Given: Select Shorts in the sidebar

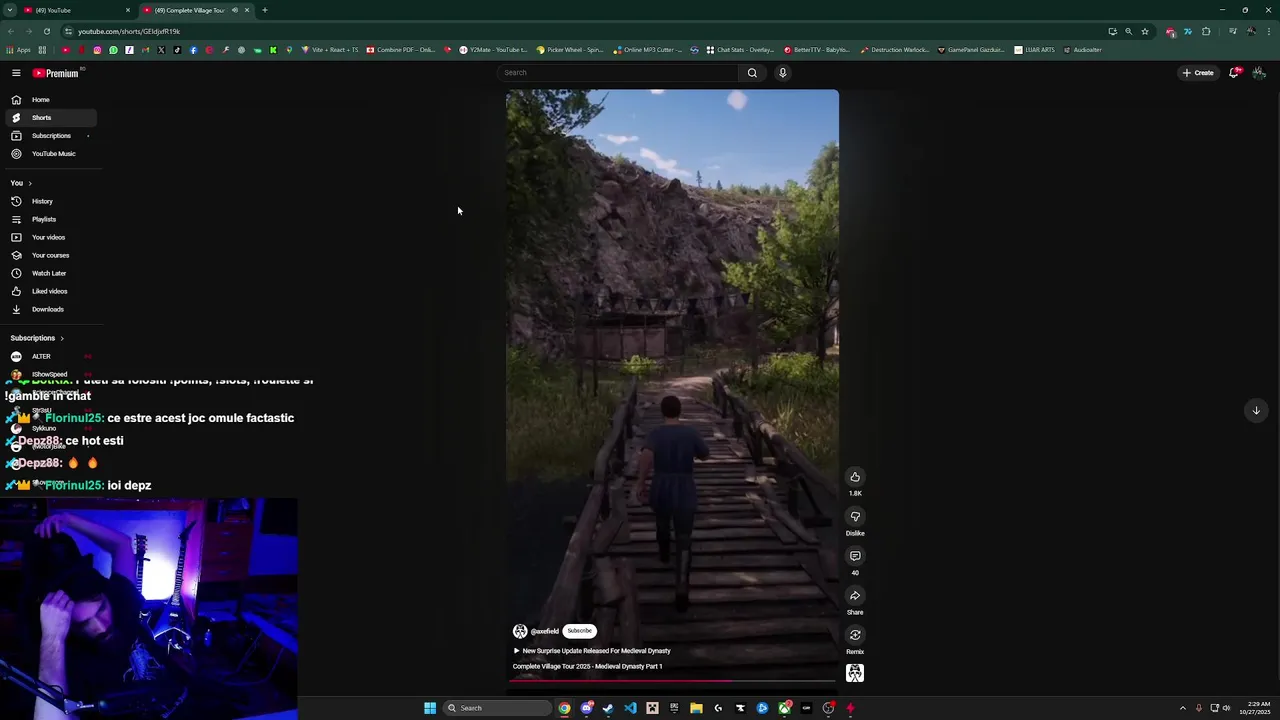Looking at the screenshot, I should coord(50,118).
